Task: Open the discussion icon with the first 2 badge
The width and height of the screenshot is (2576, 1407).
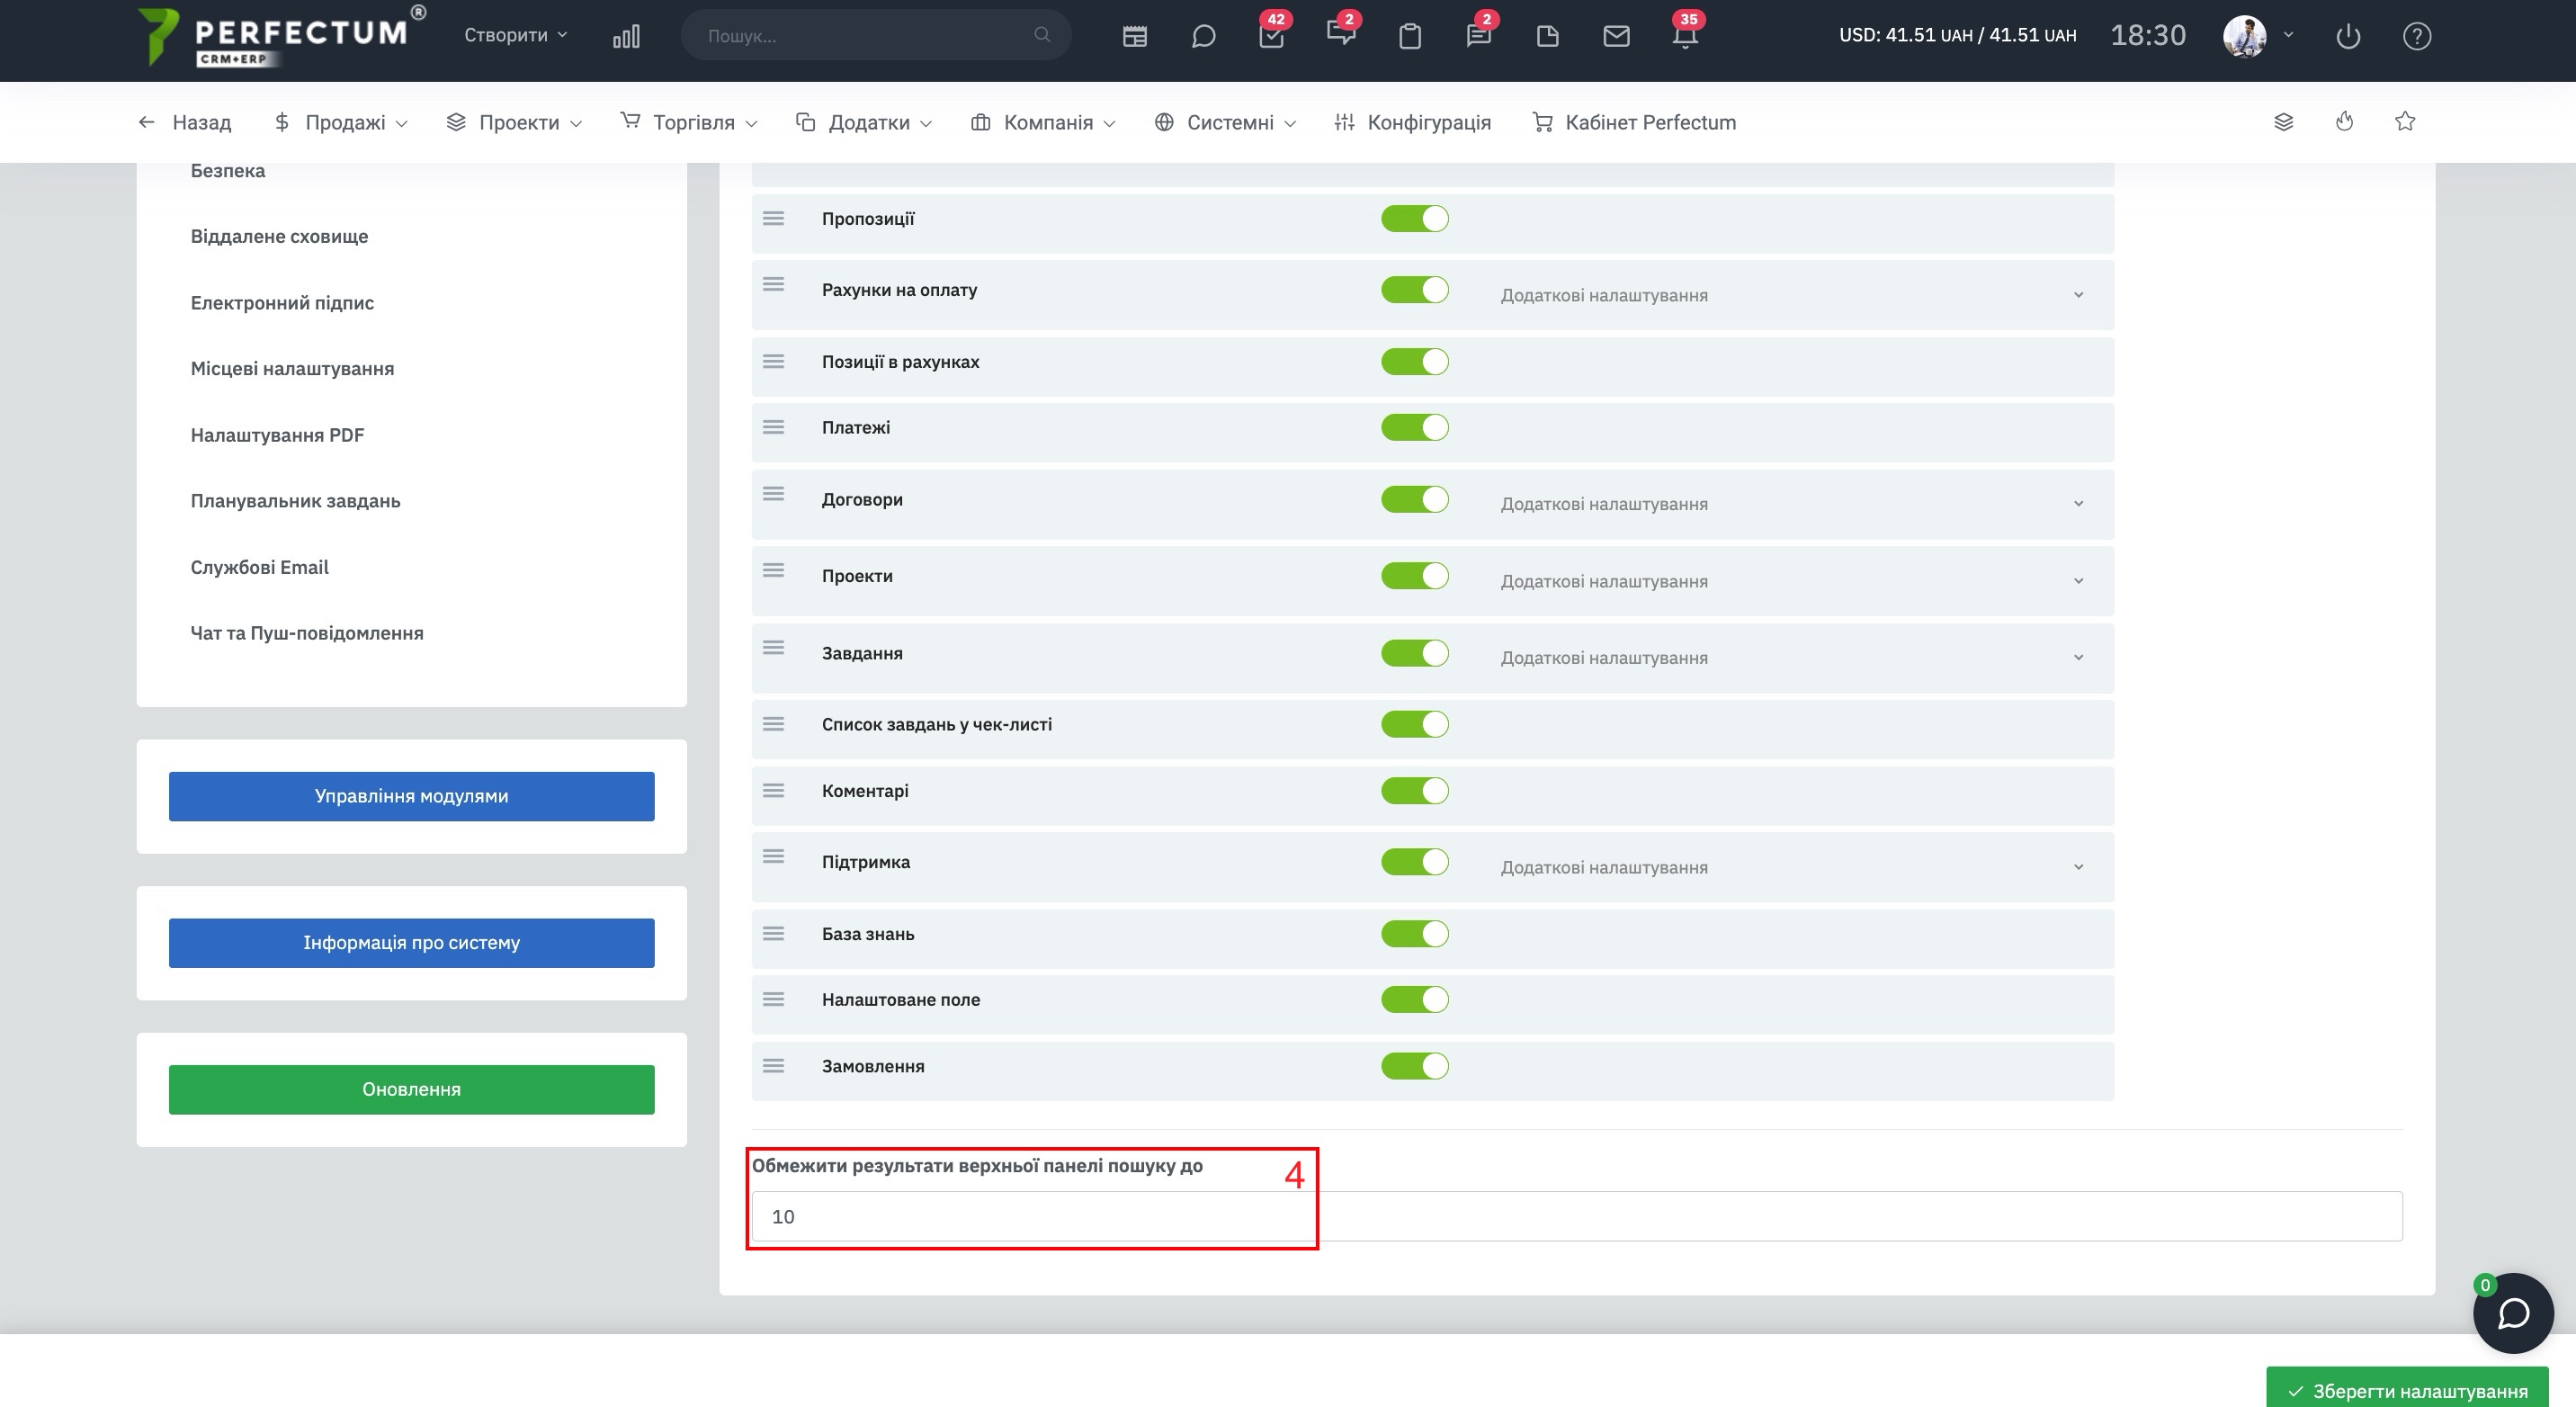Action: 1341,33
